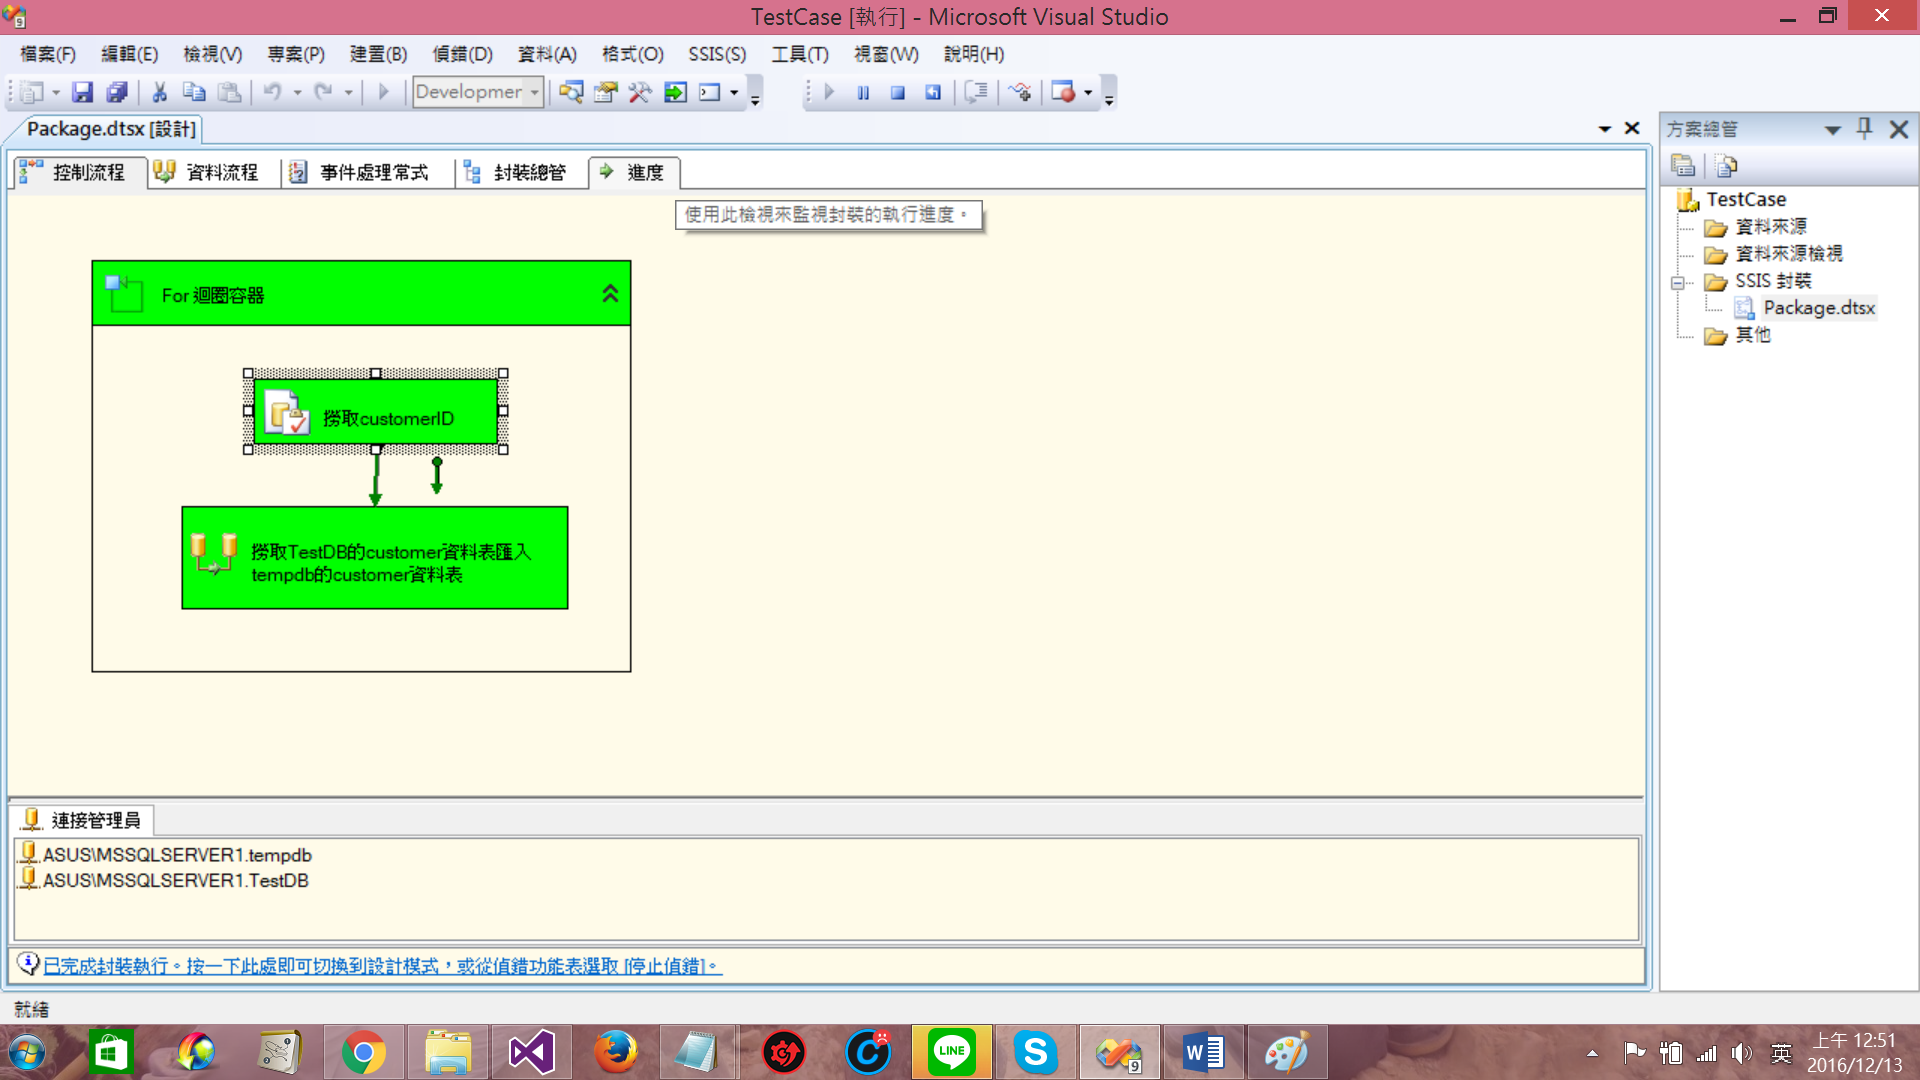1920x1080 pixels.
Task: Switch to the 事件處理常式 tab
Action: [367, 172]
